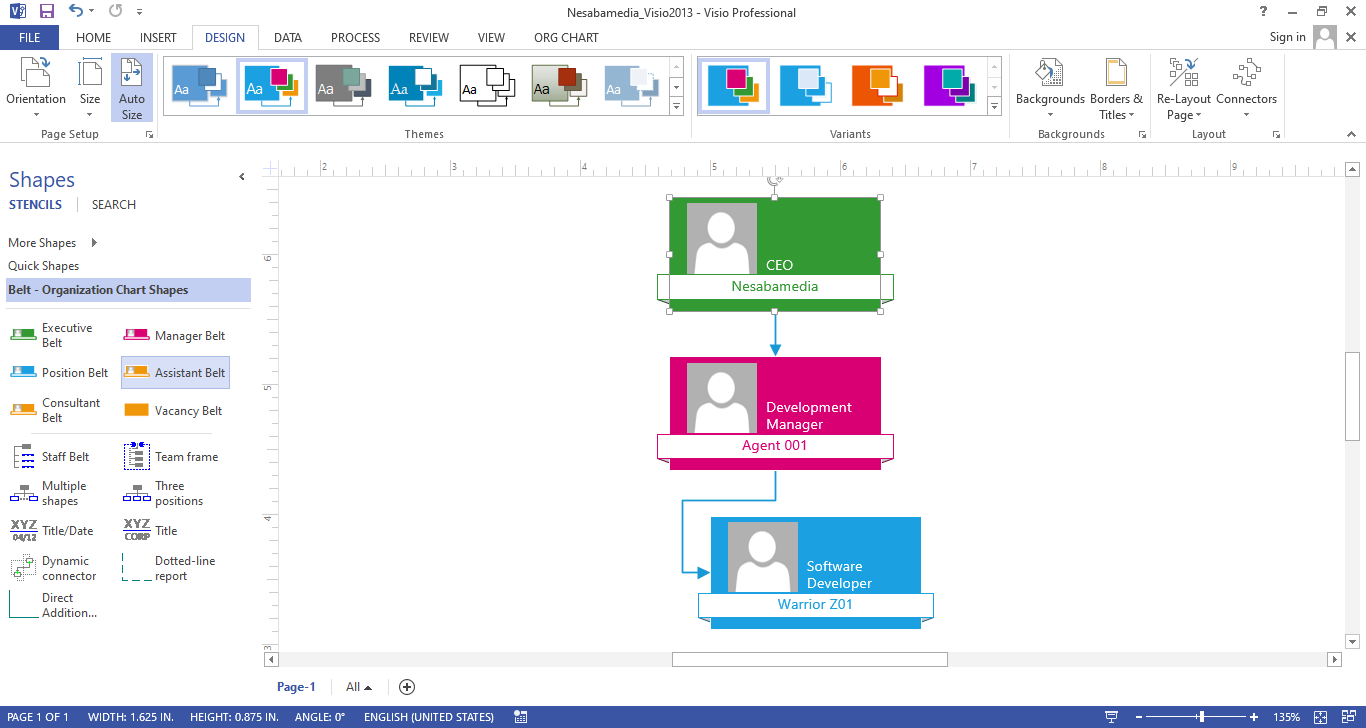1366x728 pixels.
Task: Click the Save icon in title bar
Action: (46, 12)
